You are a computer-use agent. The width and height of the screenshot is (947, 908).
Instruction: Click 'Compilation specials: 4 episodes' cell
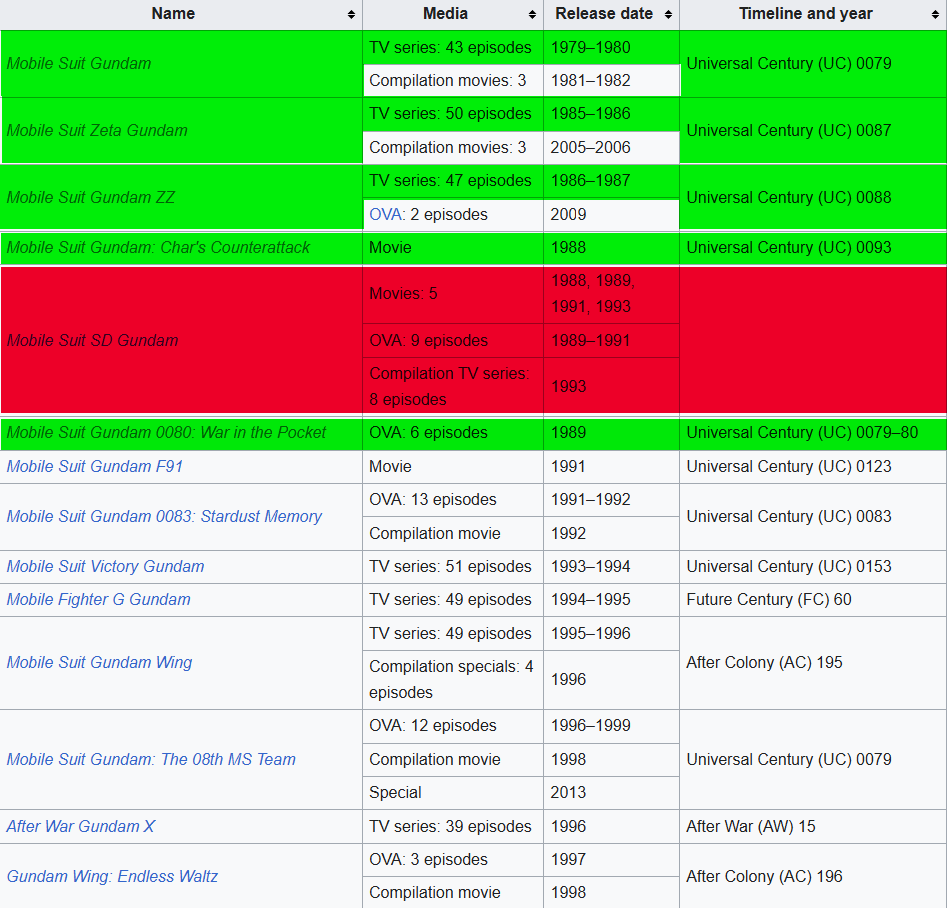click(x=453, y=680)
